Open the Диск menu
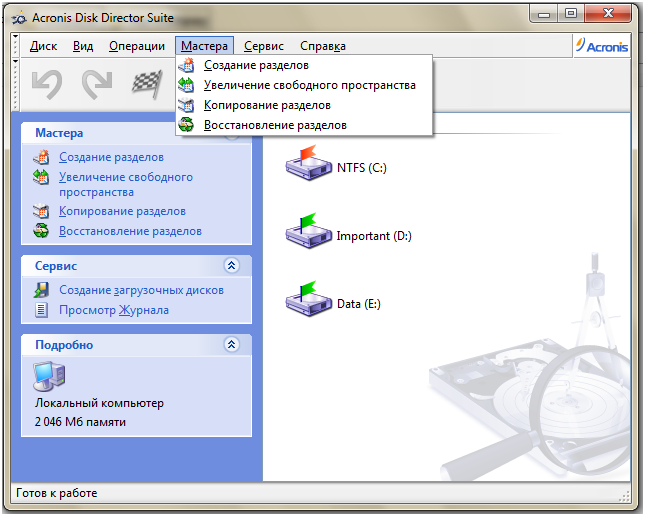The height and width of the screenshot is (516, 645). coord(43,46)
